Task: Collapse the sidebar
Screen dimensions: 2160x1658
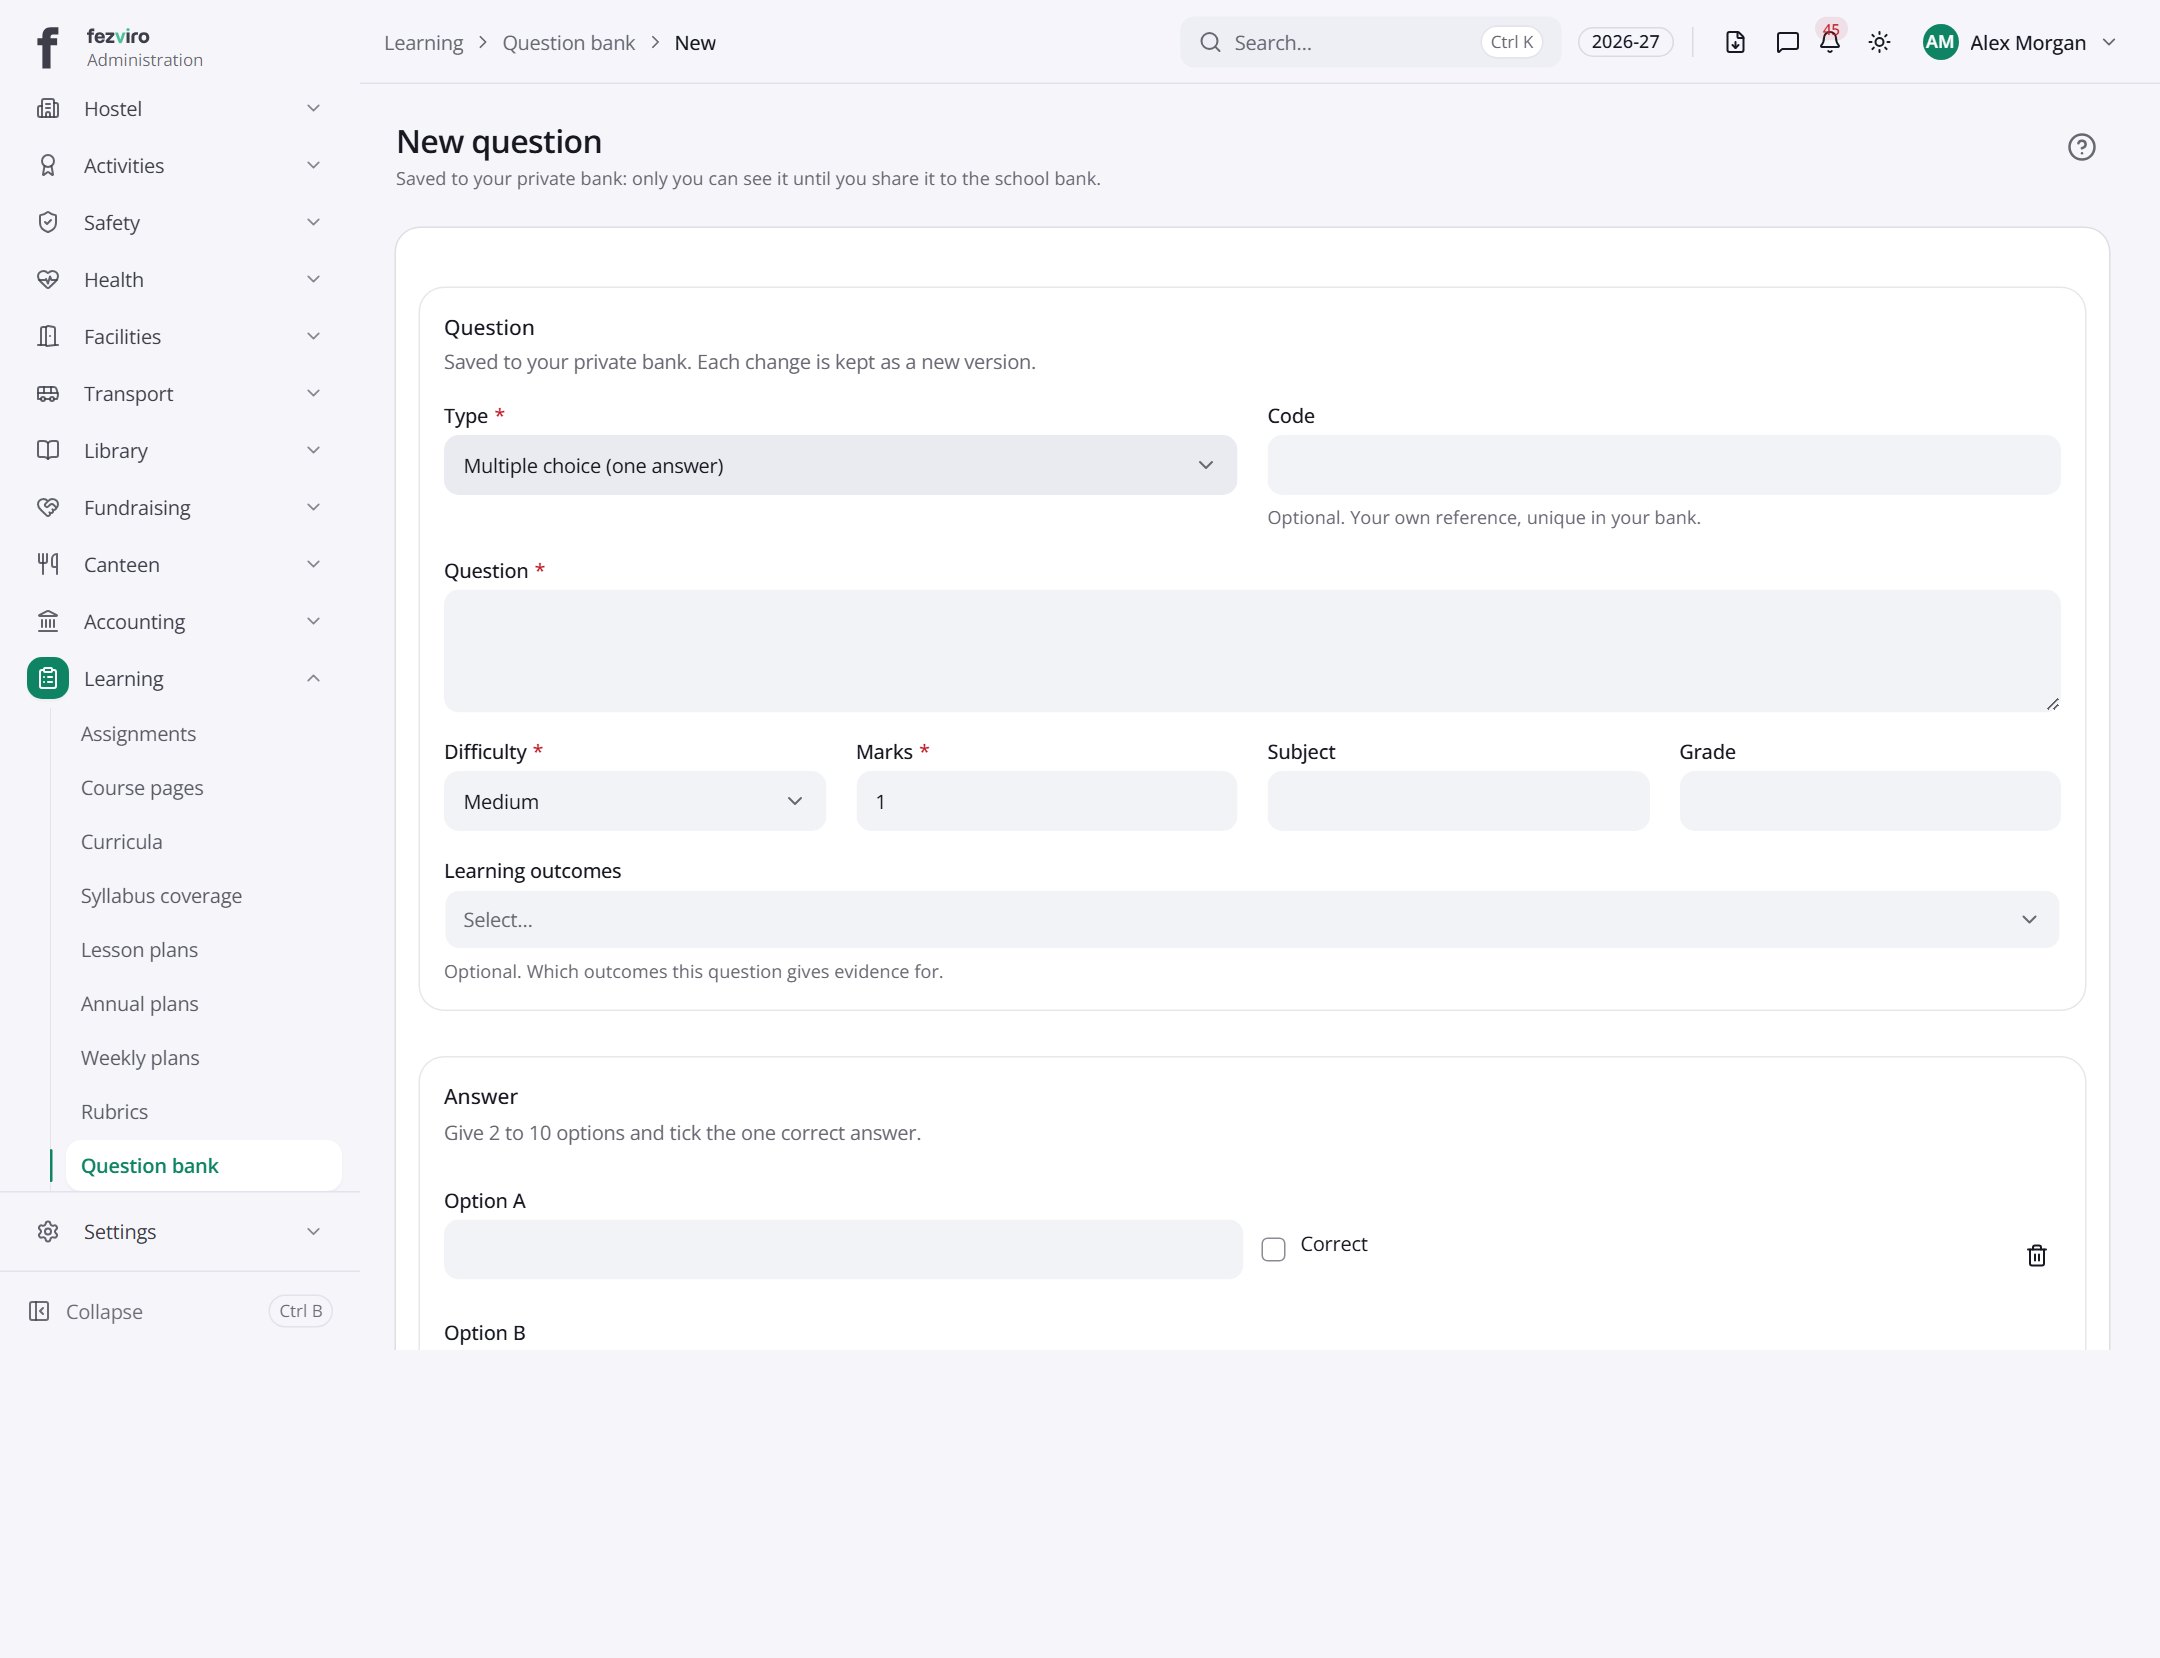Action: 180,1311
